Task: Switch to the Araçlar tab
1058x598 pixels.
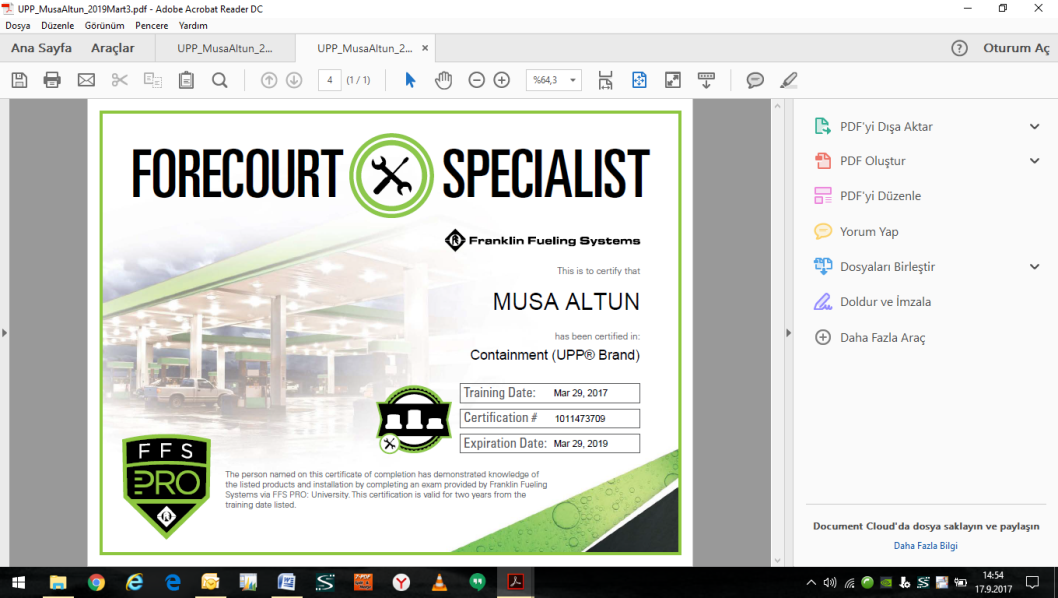Action: click(x=112, y=48)
